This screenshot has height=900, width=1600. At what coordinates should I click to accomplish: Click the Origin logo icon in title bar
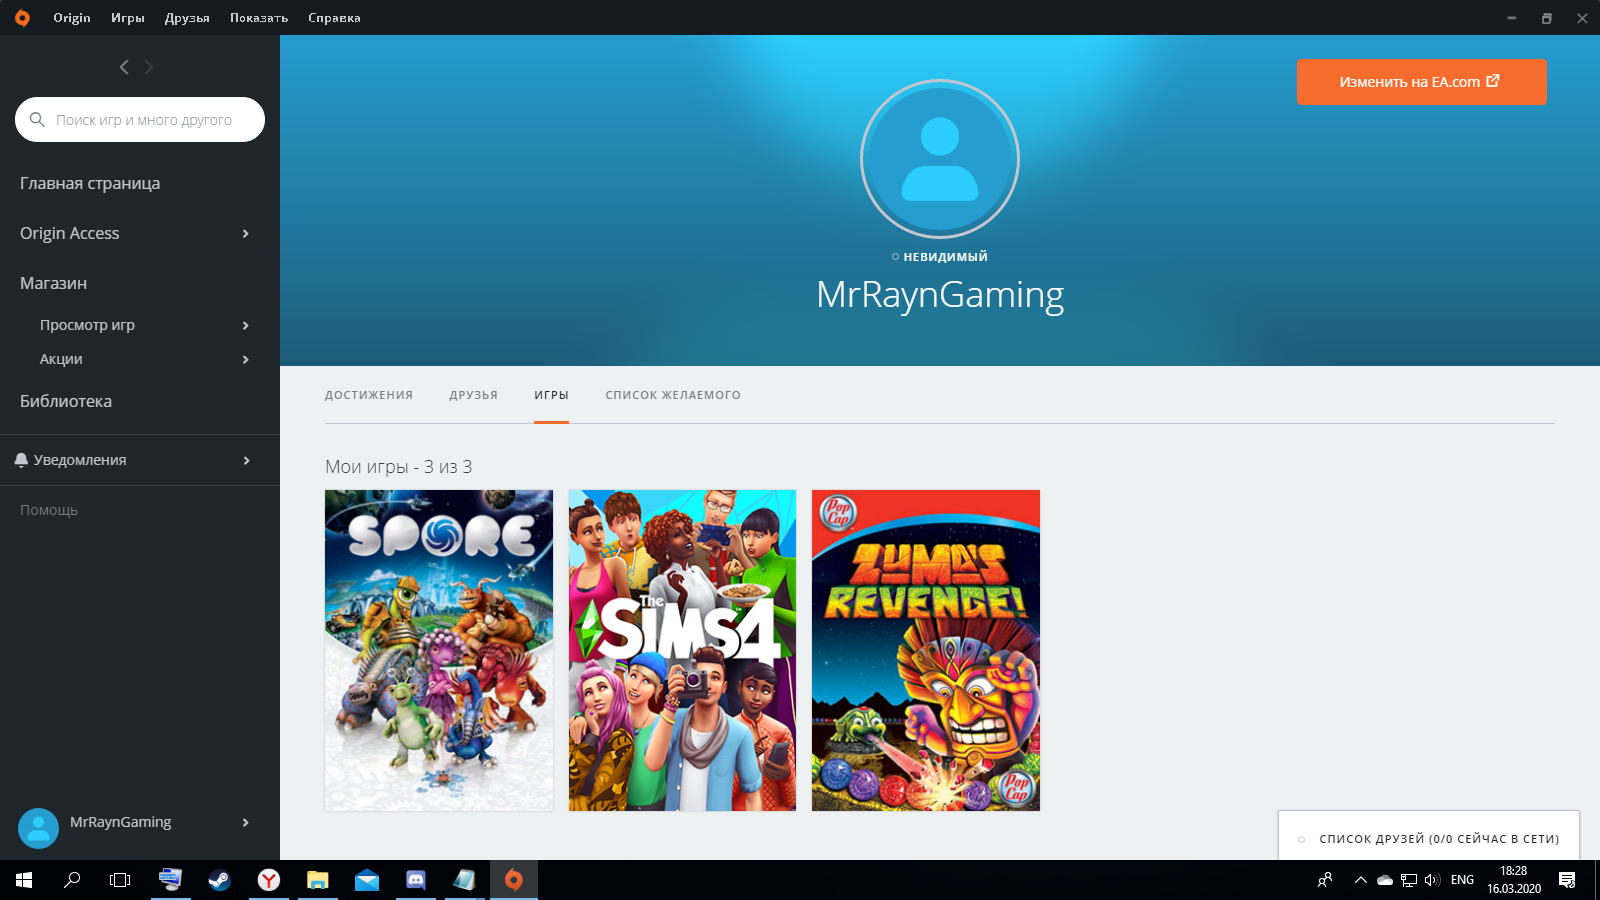tap(22, 18)
